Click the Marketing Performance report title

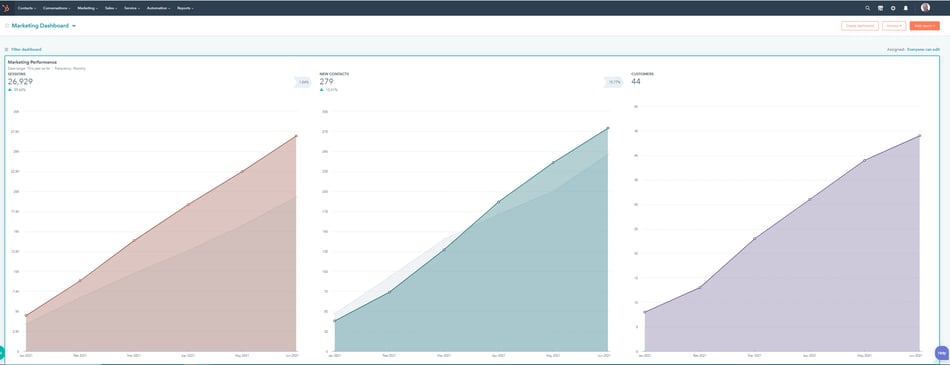pyautogui.click(x=32, y=62)
